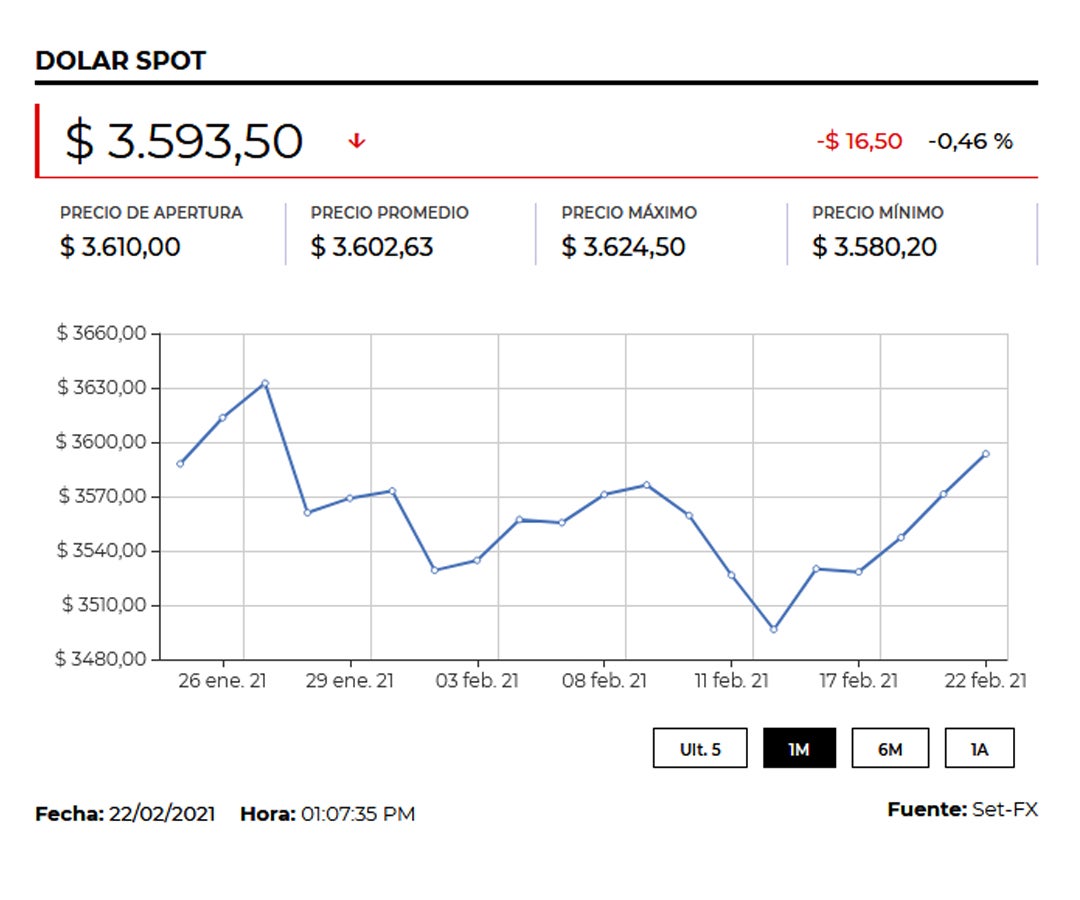Screen dimensions: 1080x900
Task: Click the red down arrow price indicator
Action: tap(356, 141)
